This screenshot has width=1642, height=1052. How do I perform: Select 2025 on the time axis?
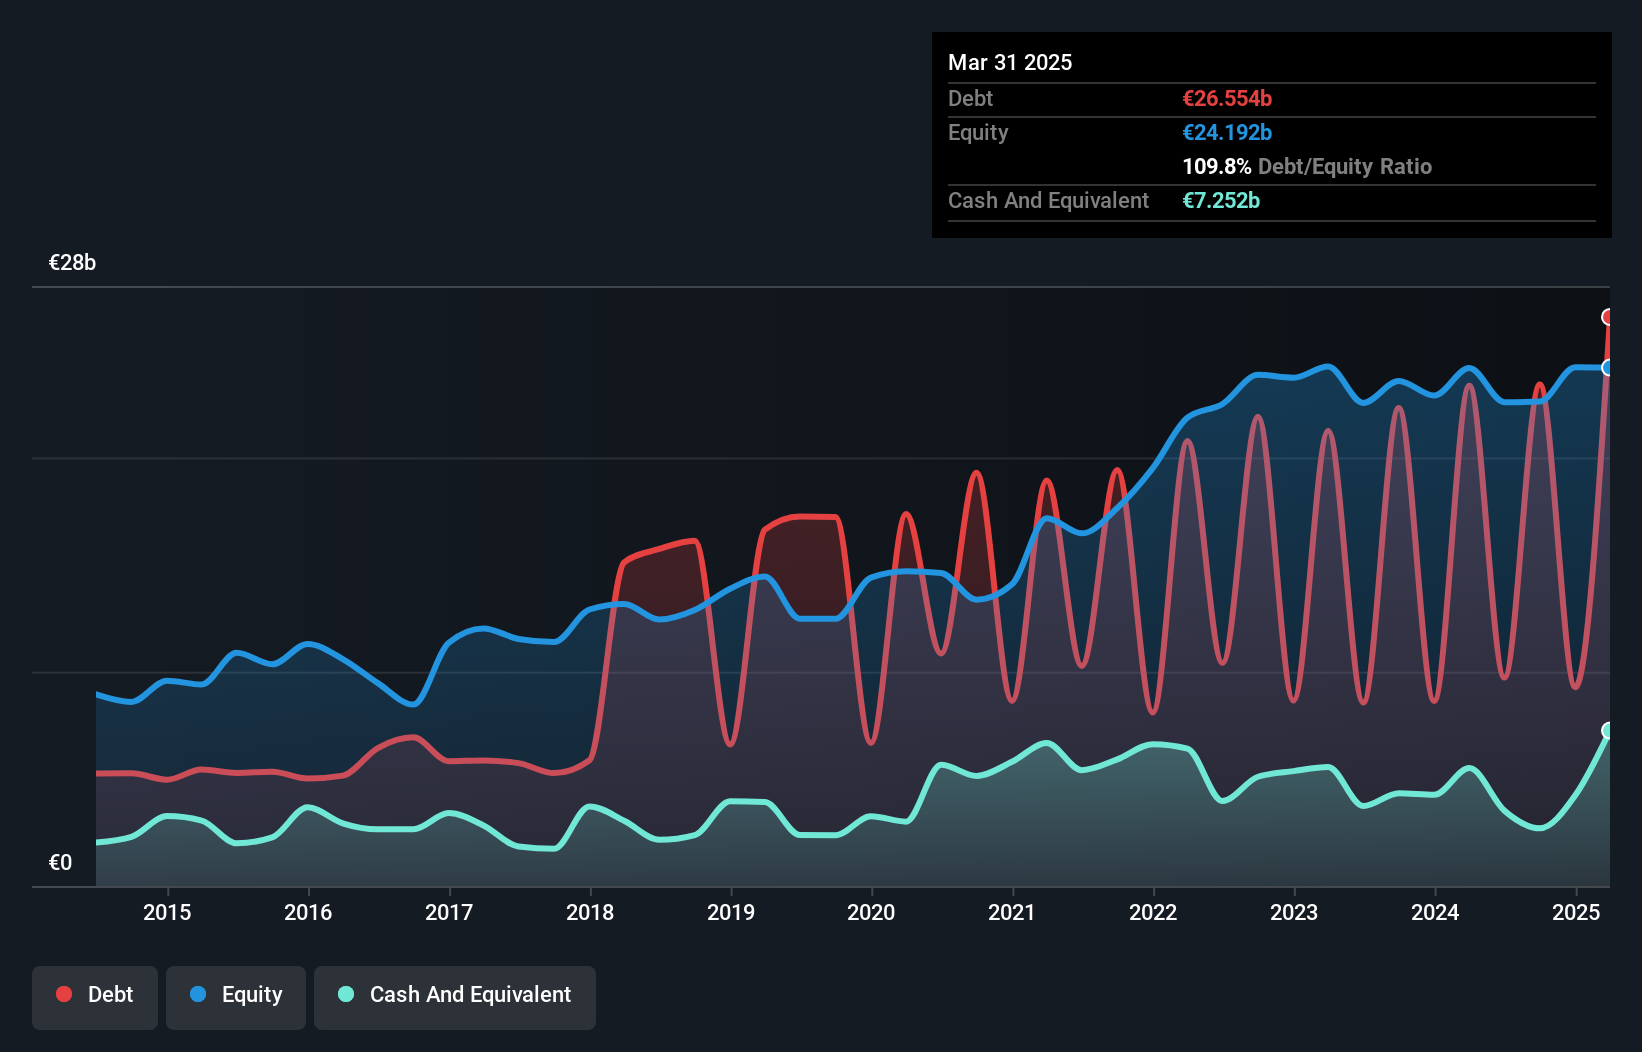point(1576,912)
